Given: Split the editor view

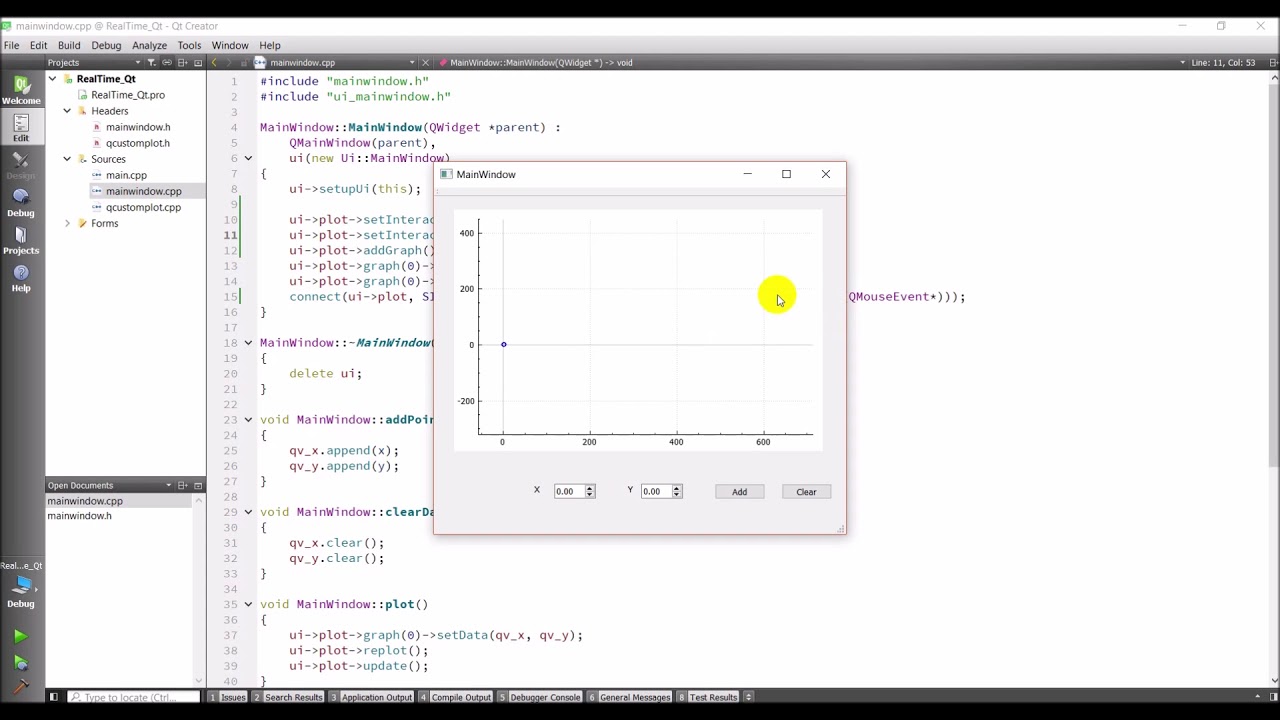Looking at the screenshot, I should pyautogui.click(x=1274, y=62).
